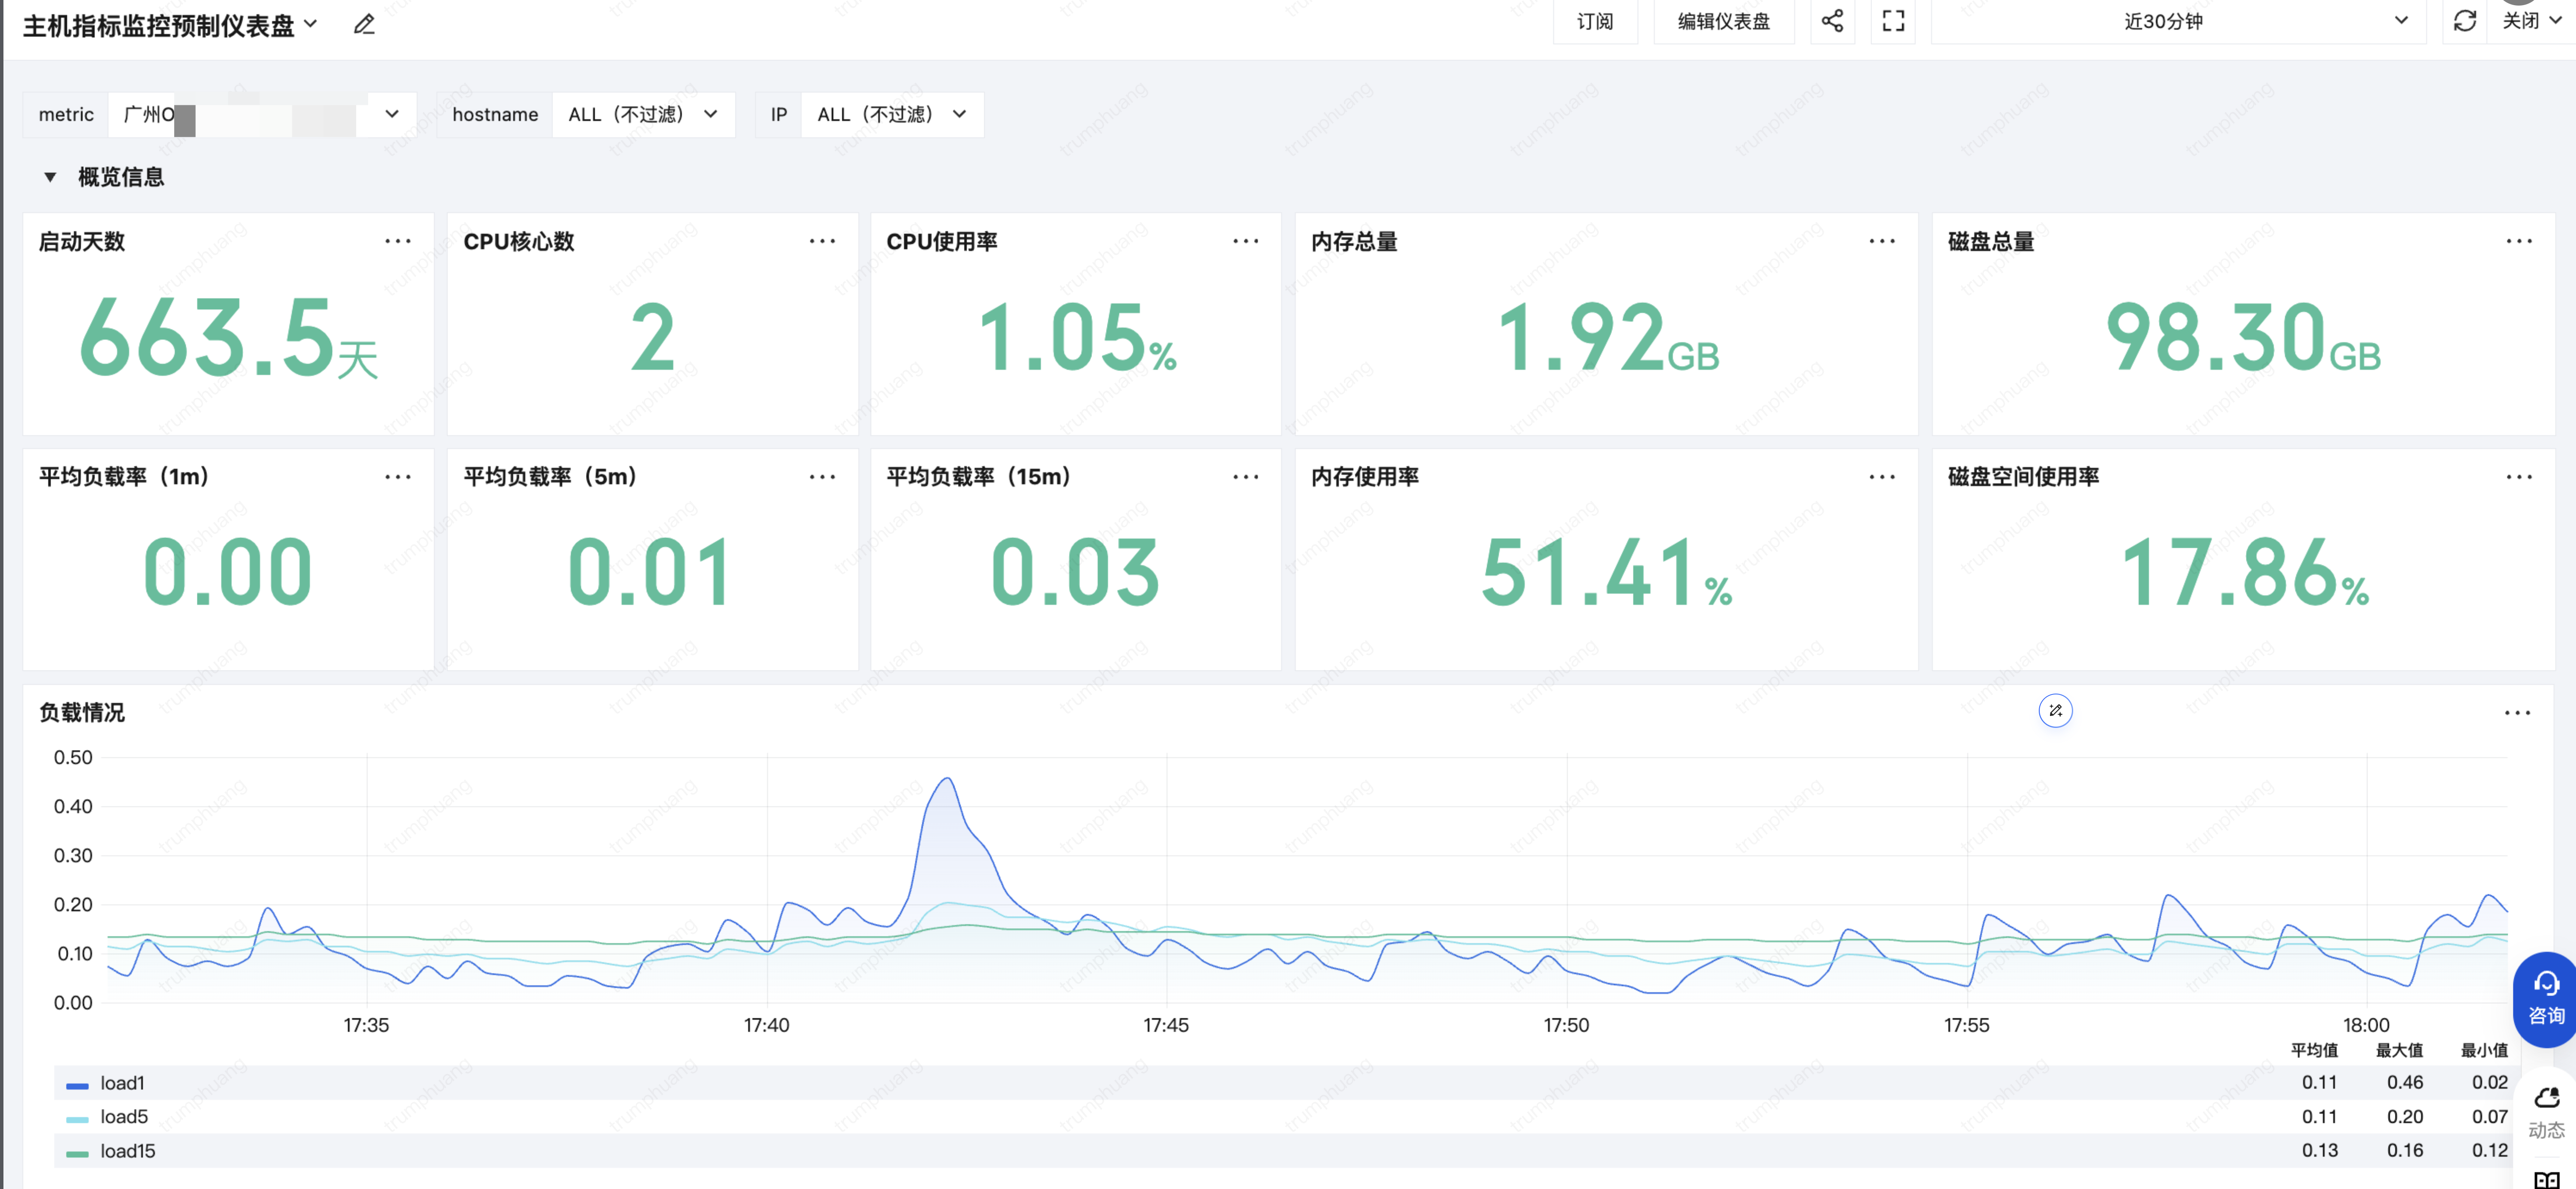Image resolution: width=2576 pixels, height=1189 pixels.
Task: Click the magic wand icon on 负载情况
Action: 2055,711
